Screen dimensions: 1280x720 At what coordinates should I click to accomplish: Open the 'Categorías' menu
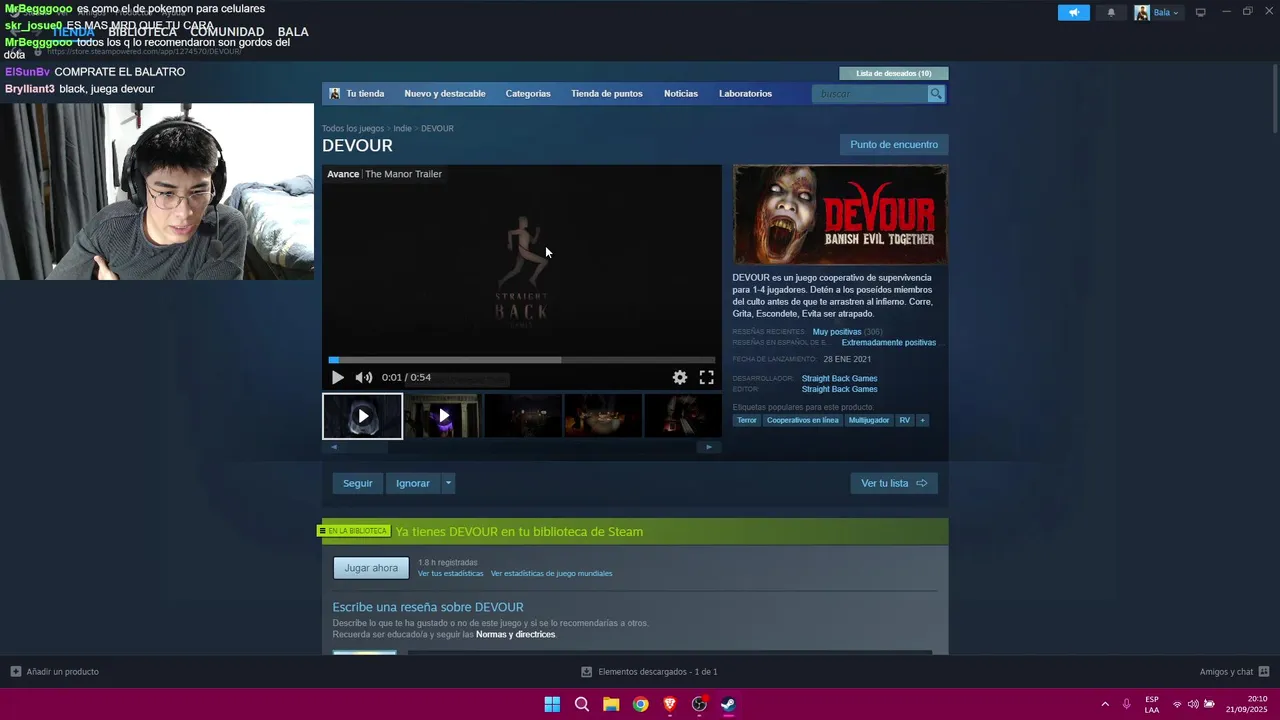pos(528,94)
